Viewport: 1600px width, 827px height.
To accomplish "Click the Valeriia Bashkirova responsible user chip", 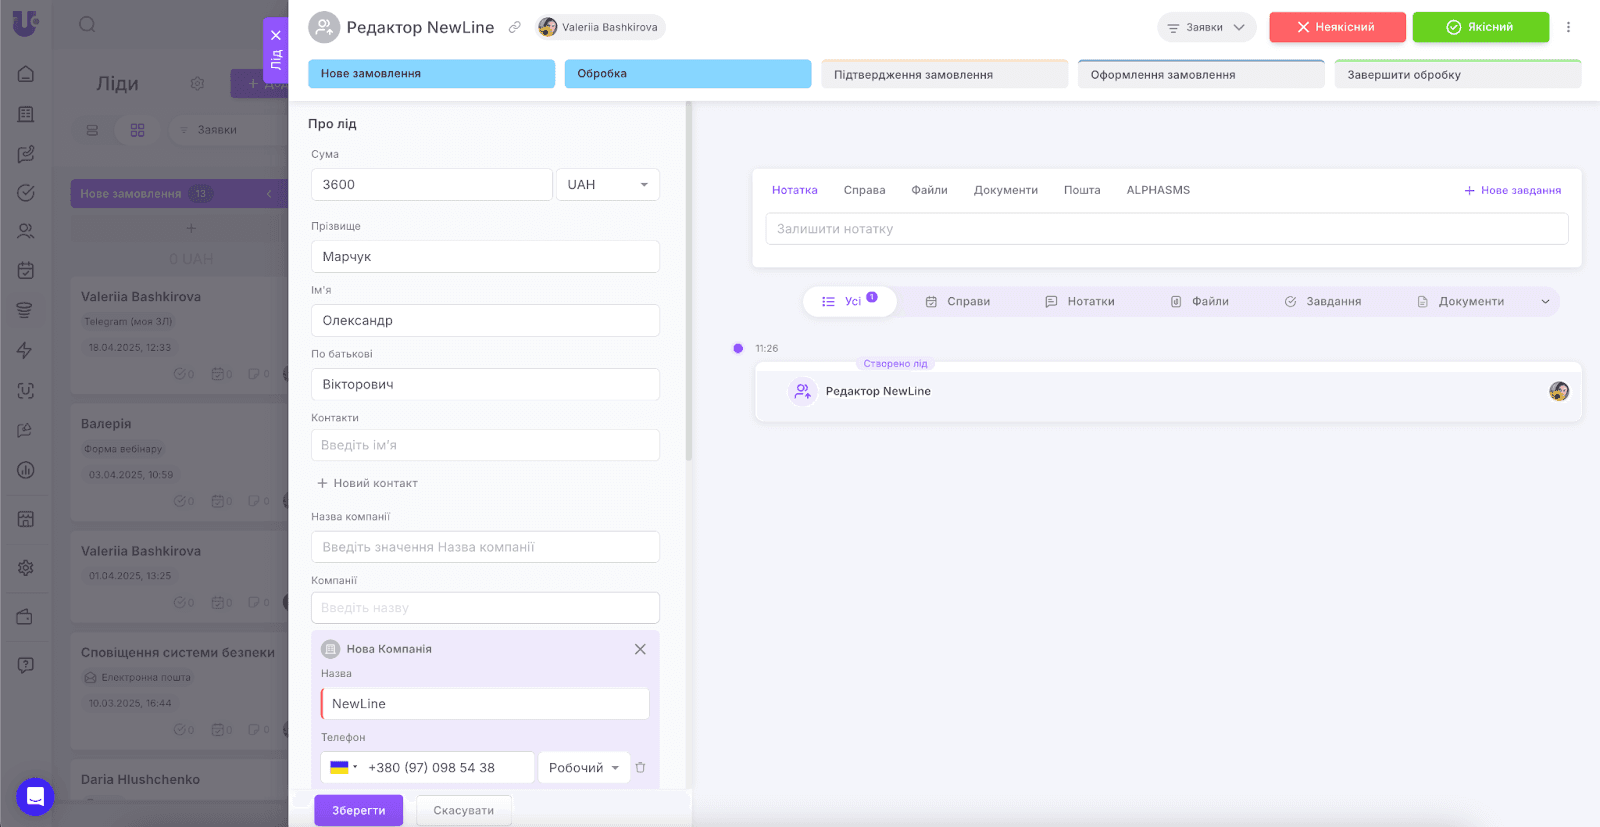I will (x=600, y=27).
